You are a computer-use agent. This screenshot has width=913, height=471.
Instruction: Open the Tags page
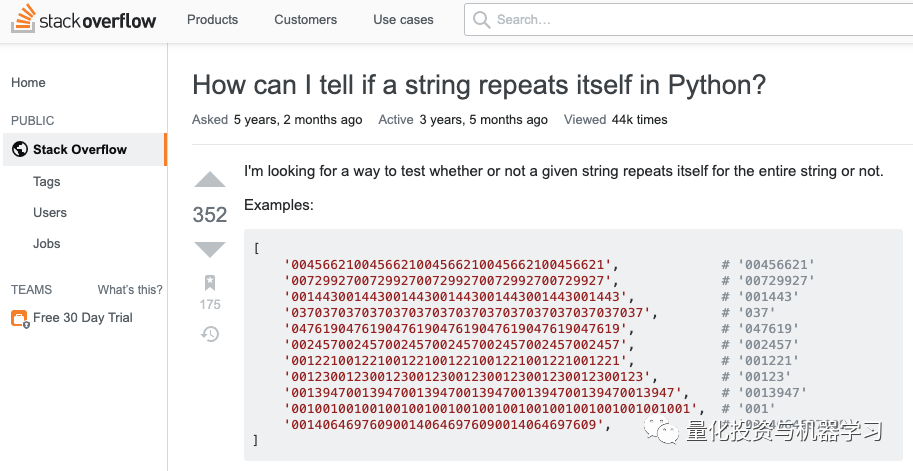point(47,182)
